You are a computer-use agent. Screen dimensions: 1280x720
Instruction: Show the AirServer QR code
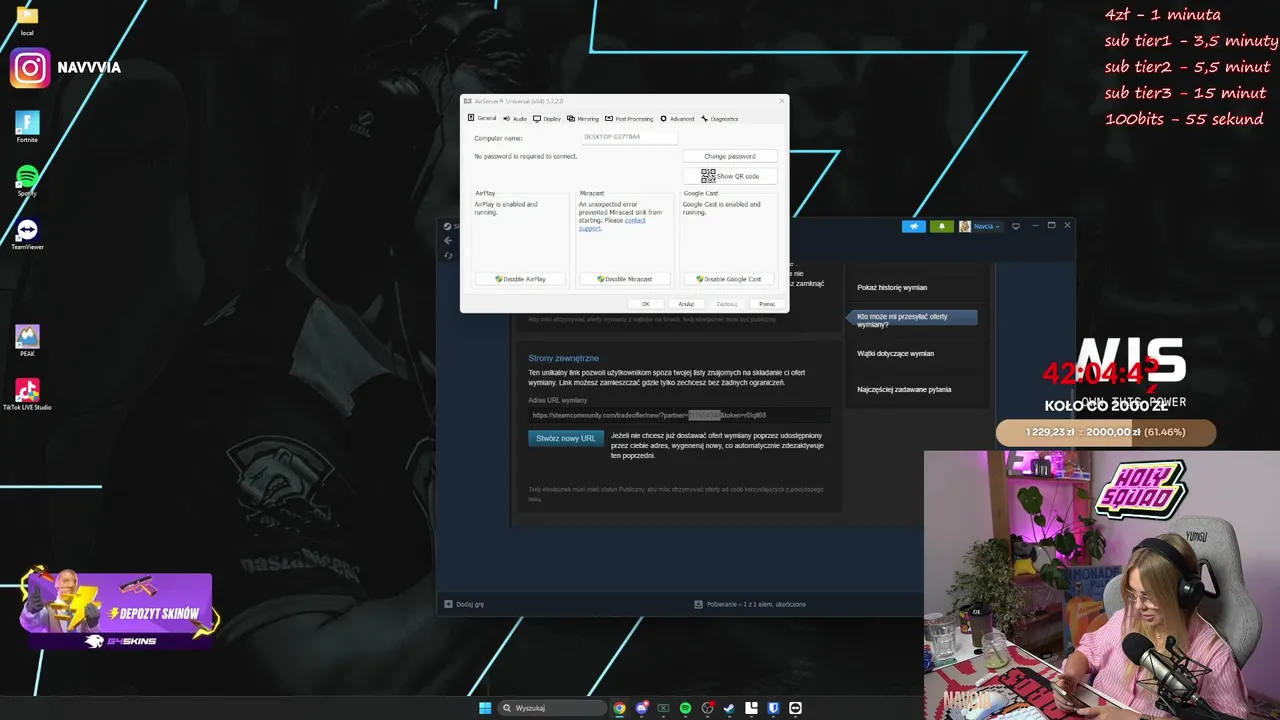tap(730, 176)
